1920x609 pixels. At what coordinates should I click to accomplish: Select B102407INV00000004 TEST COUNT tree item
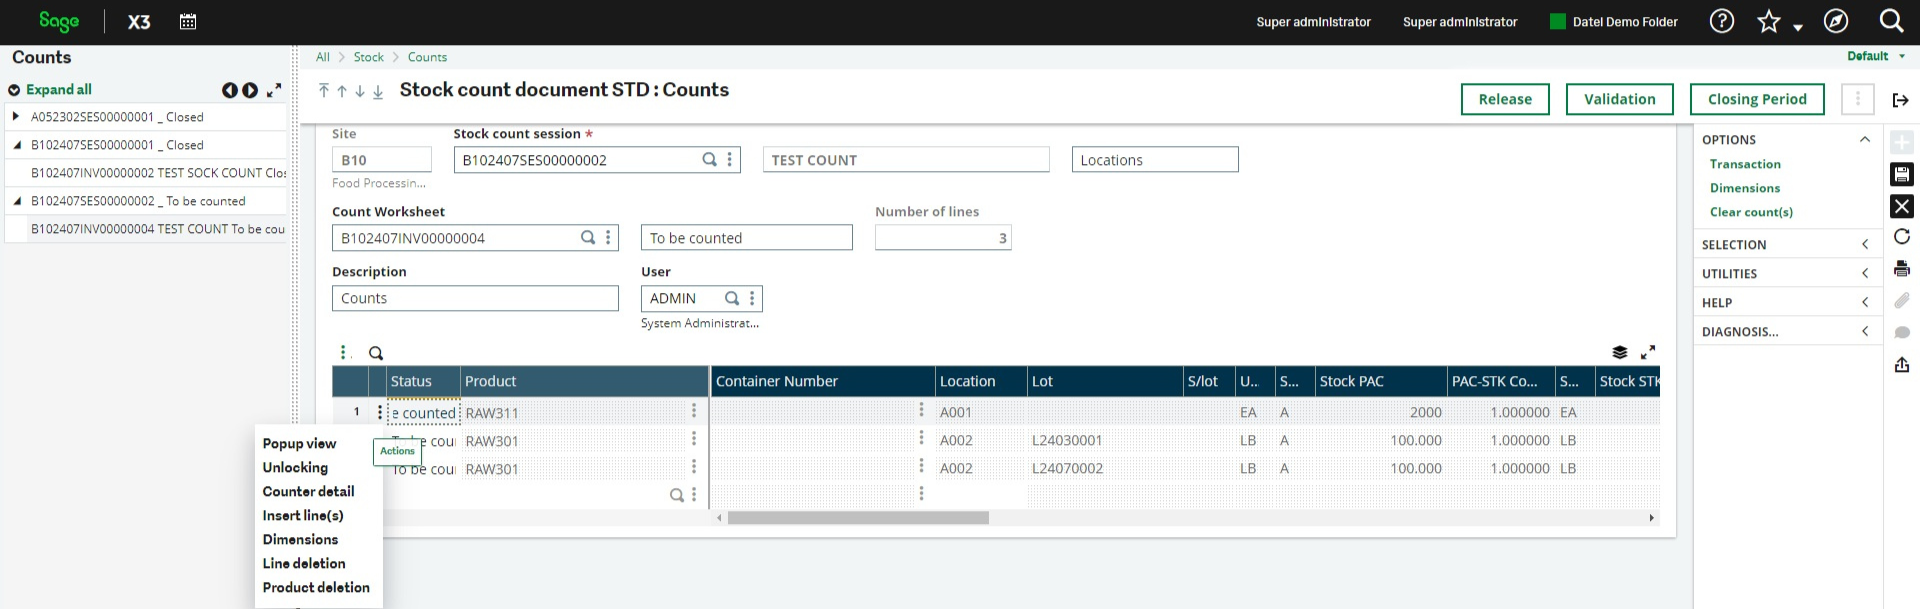pyautogui.click(x=157, y=229)
